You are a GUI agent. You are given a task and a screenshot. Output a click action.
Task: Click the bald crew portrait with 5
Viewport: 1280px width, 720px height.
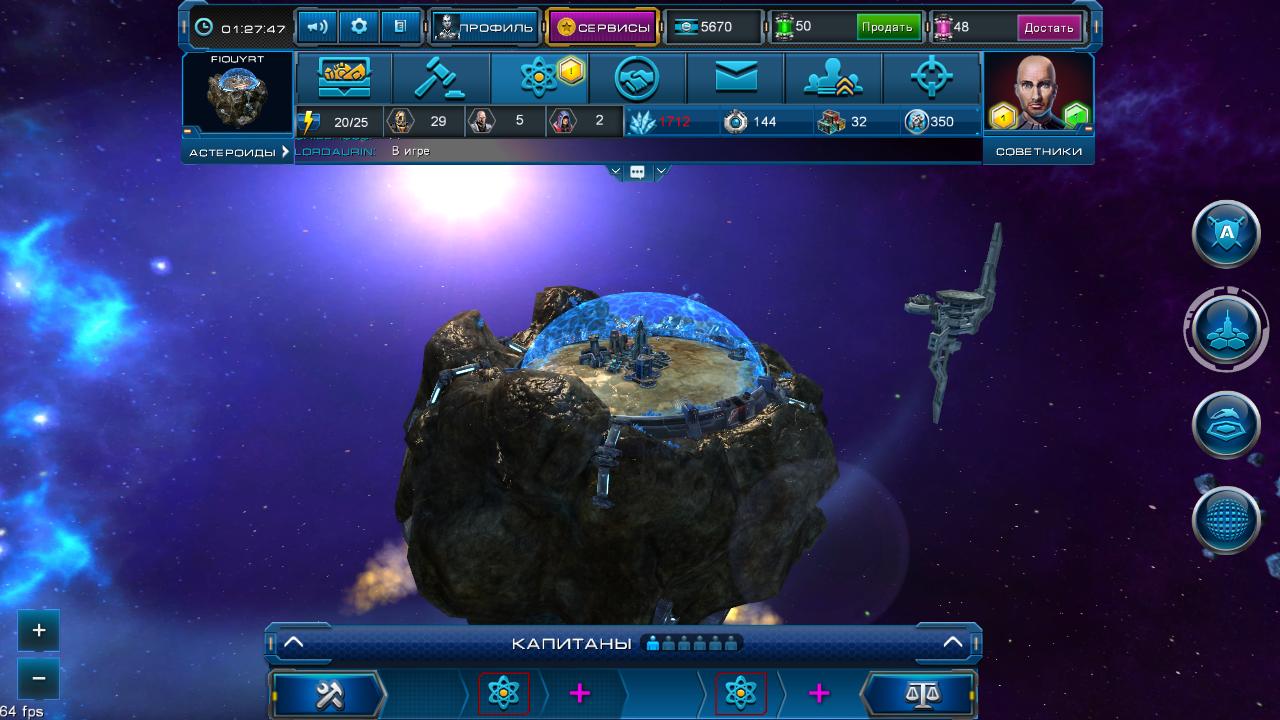click(x=505, y=122)
